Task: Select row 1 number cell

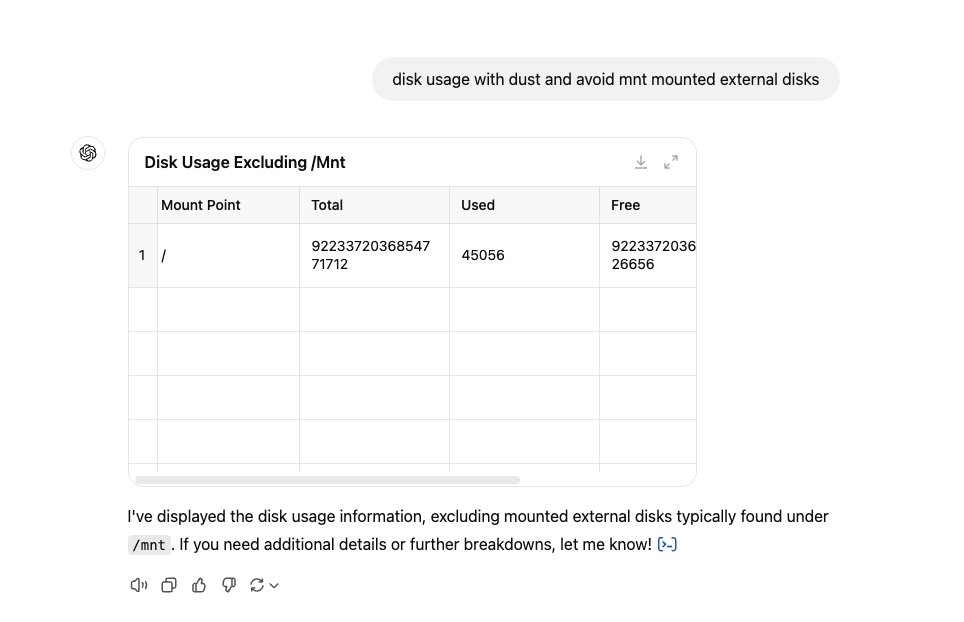Action: coord(143,256)
